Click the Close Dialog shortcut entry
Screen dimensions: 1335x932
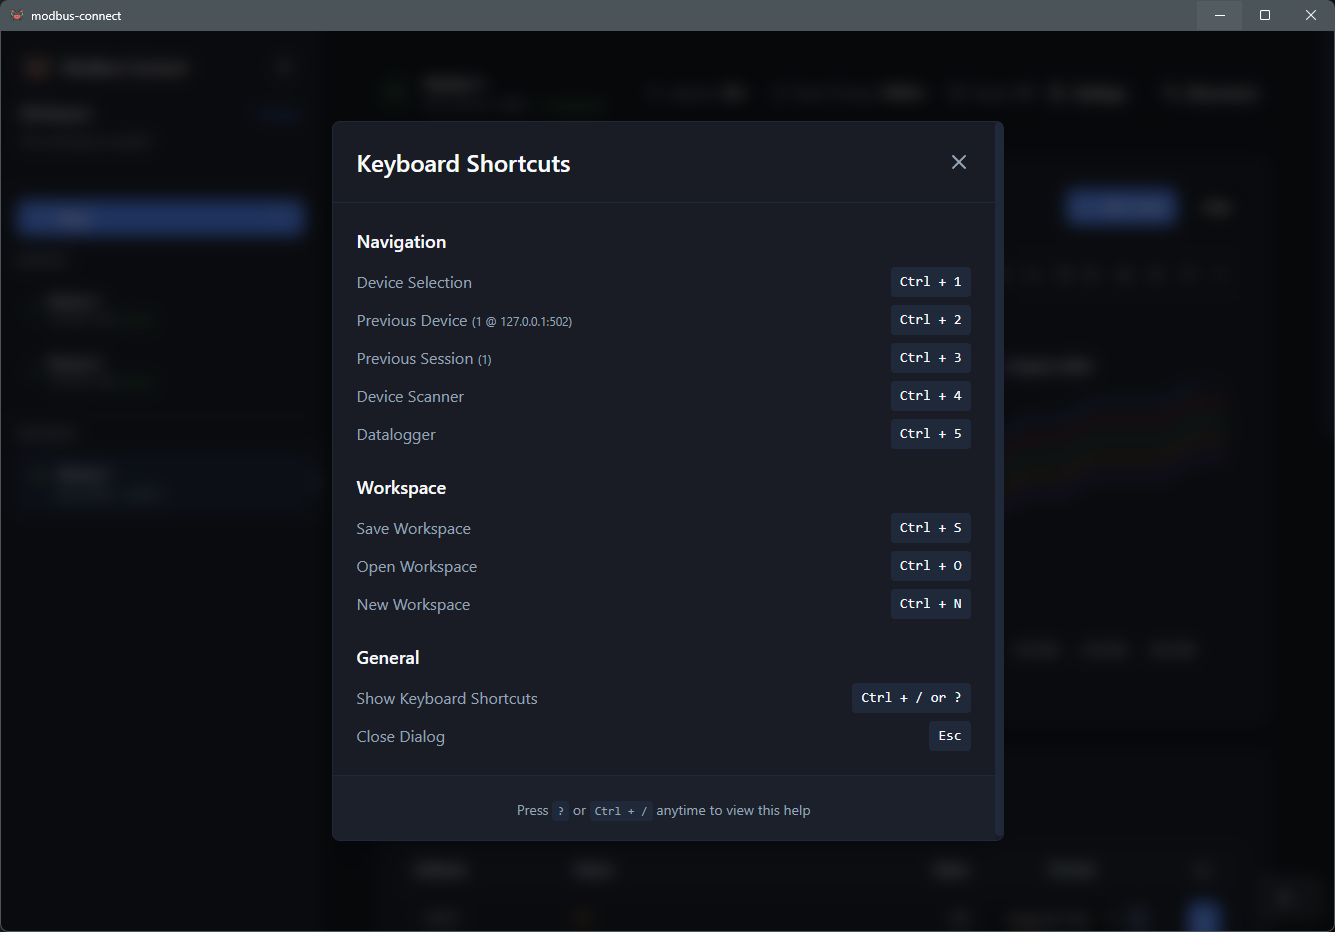point(400,736)
